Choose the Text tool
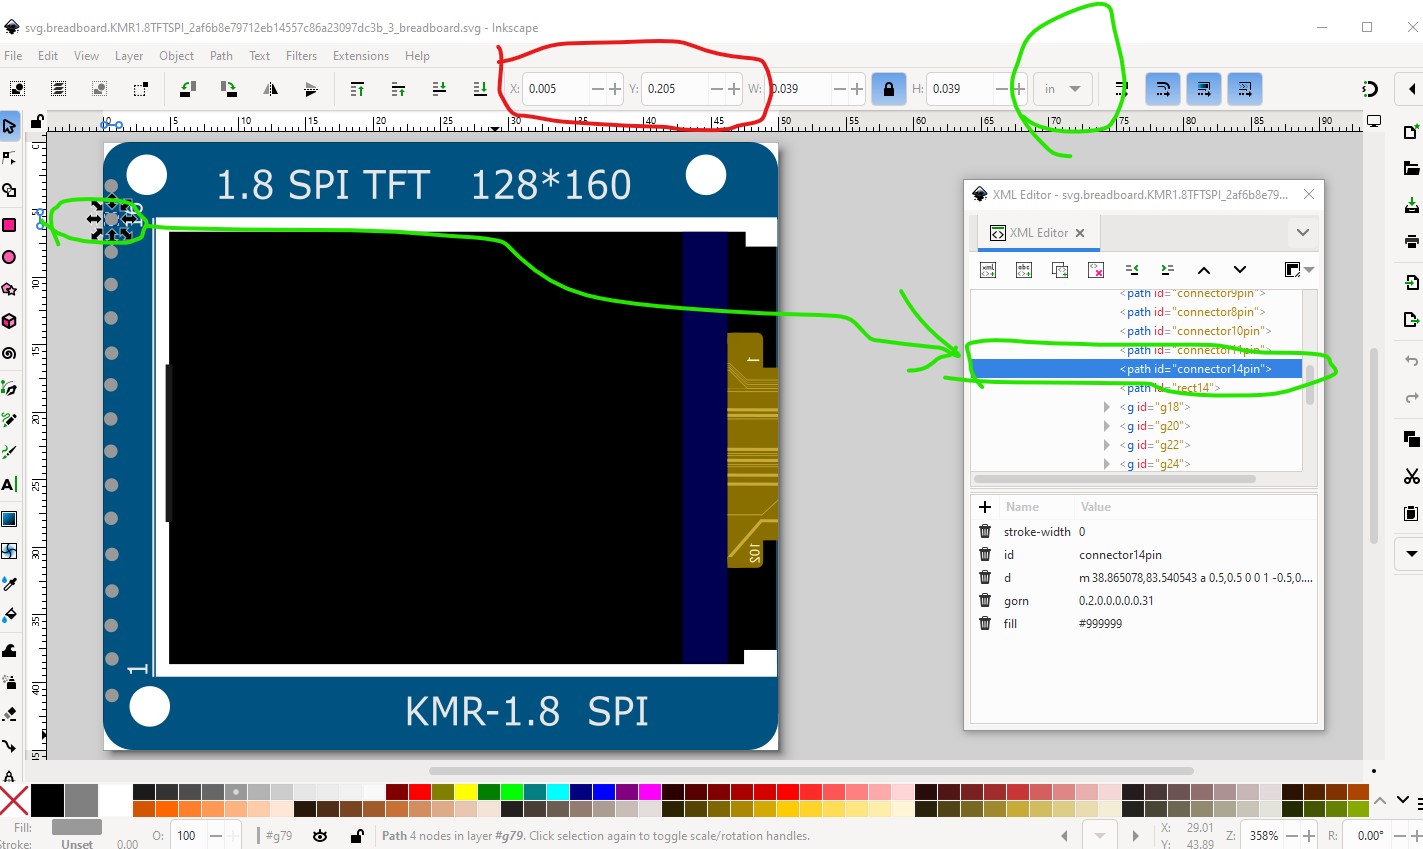 (x=9, y=484)
